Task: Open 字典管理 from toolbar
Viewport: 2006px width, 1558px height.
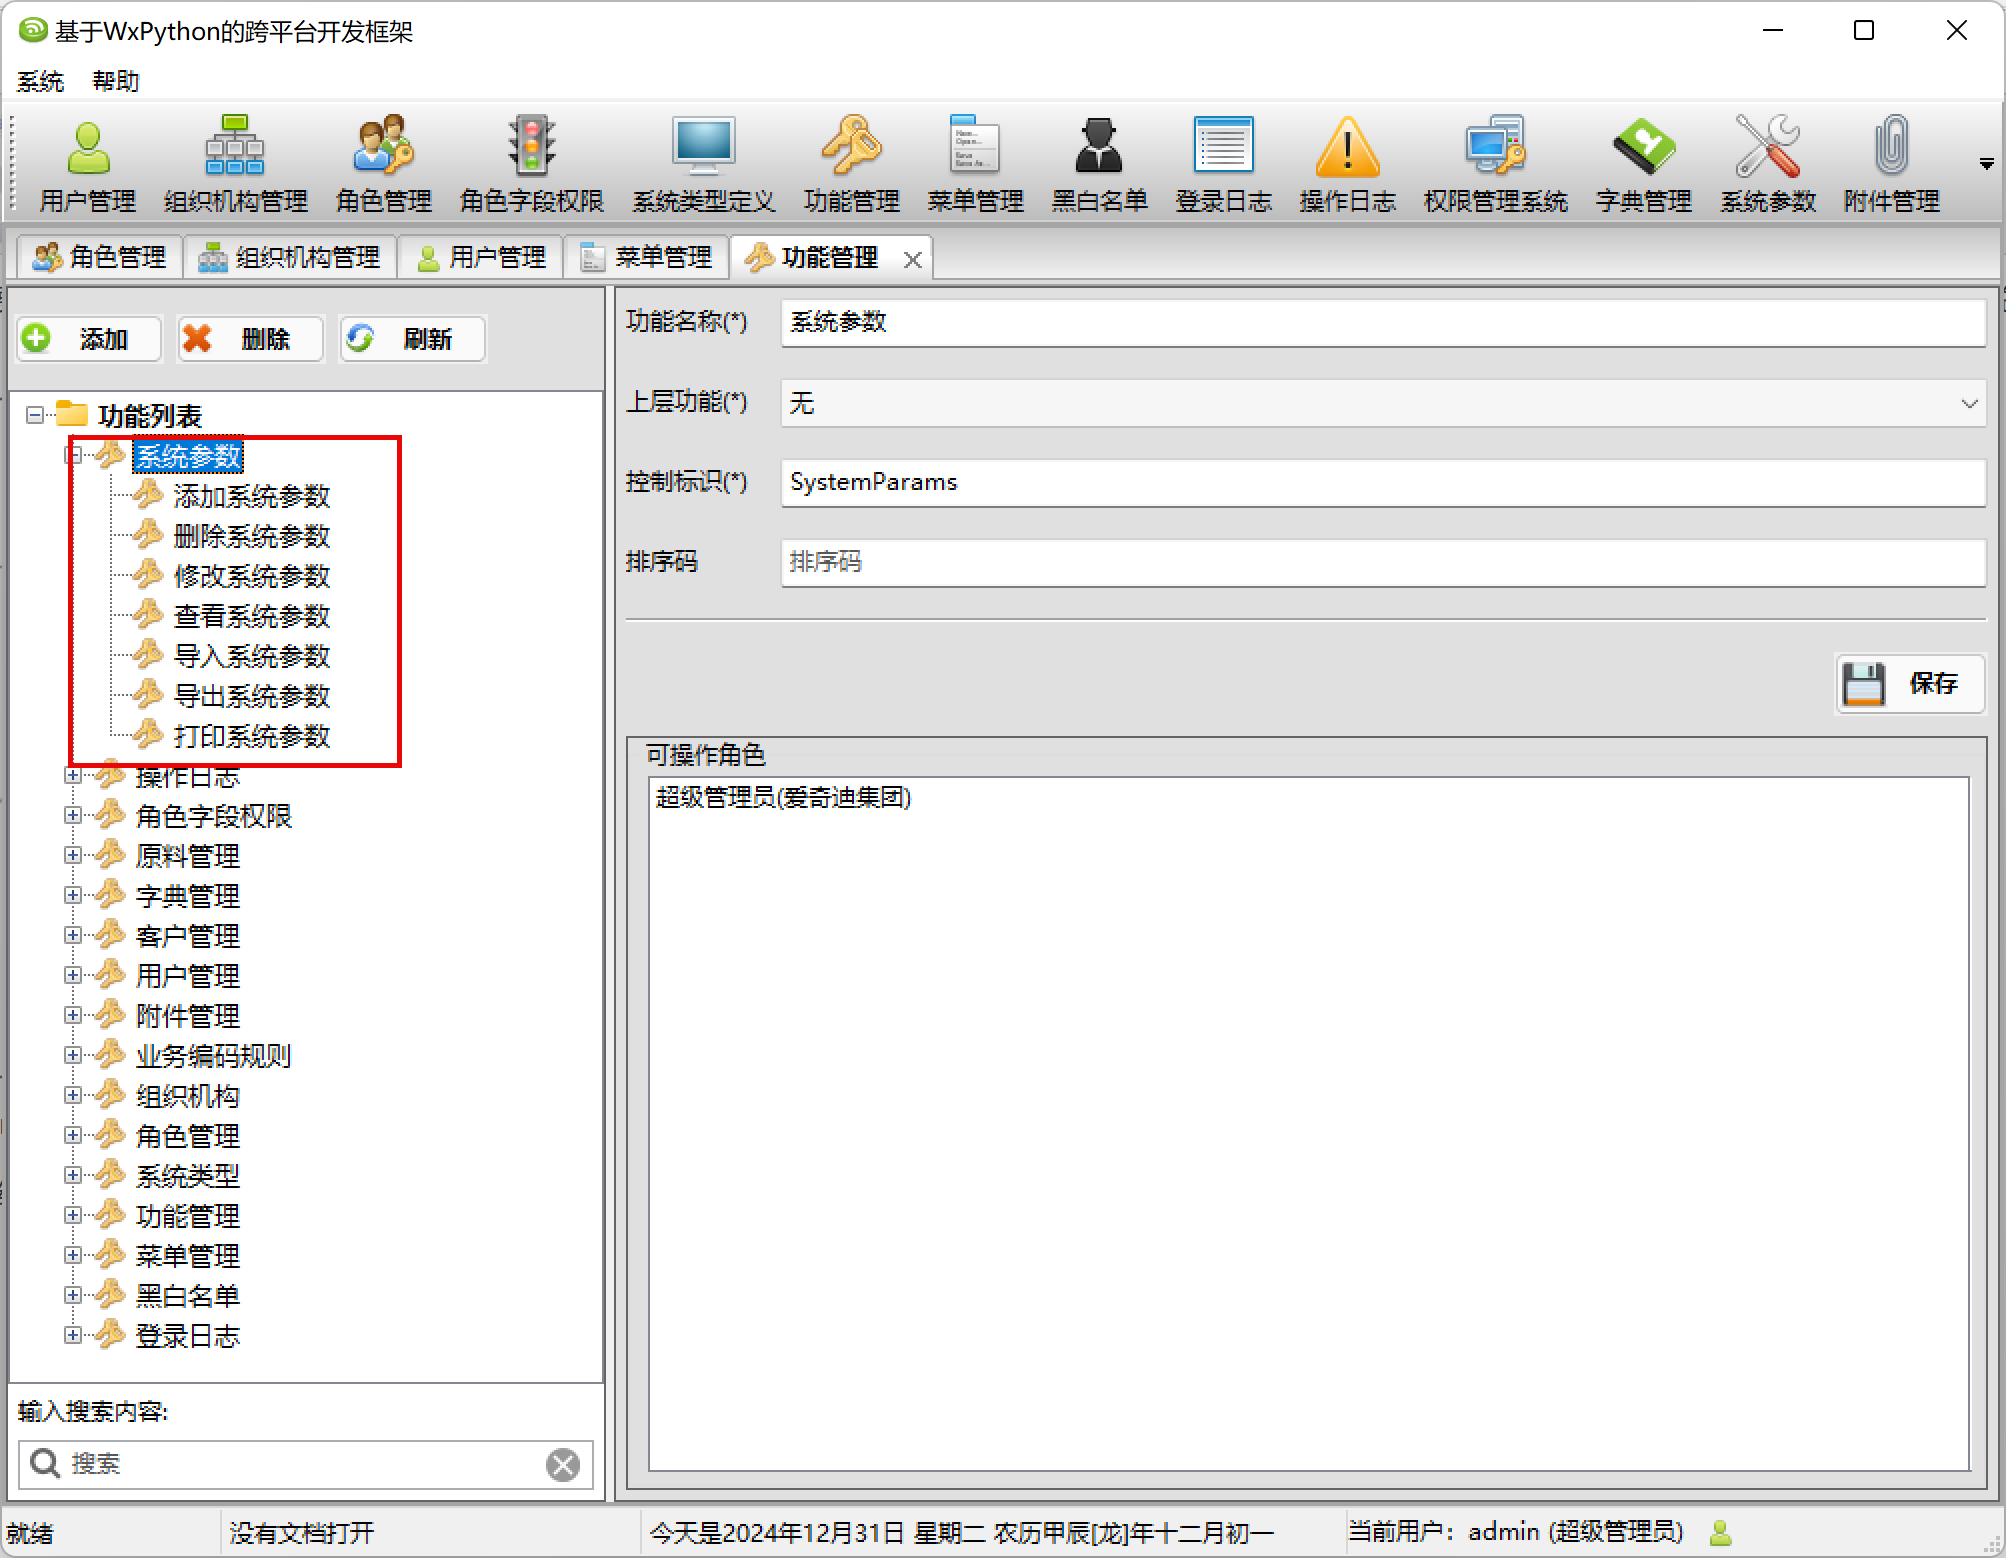Action: (1636, 160)
